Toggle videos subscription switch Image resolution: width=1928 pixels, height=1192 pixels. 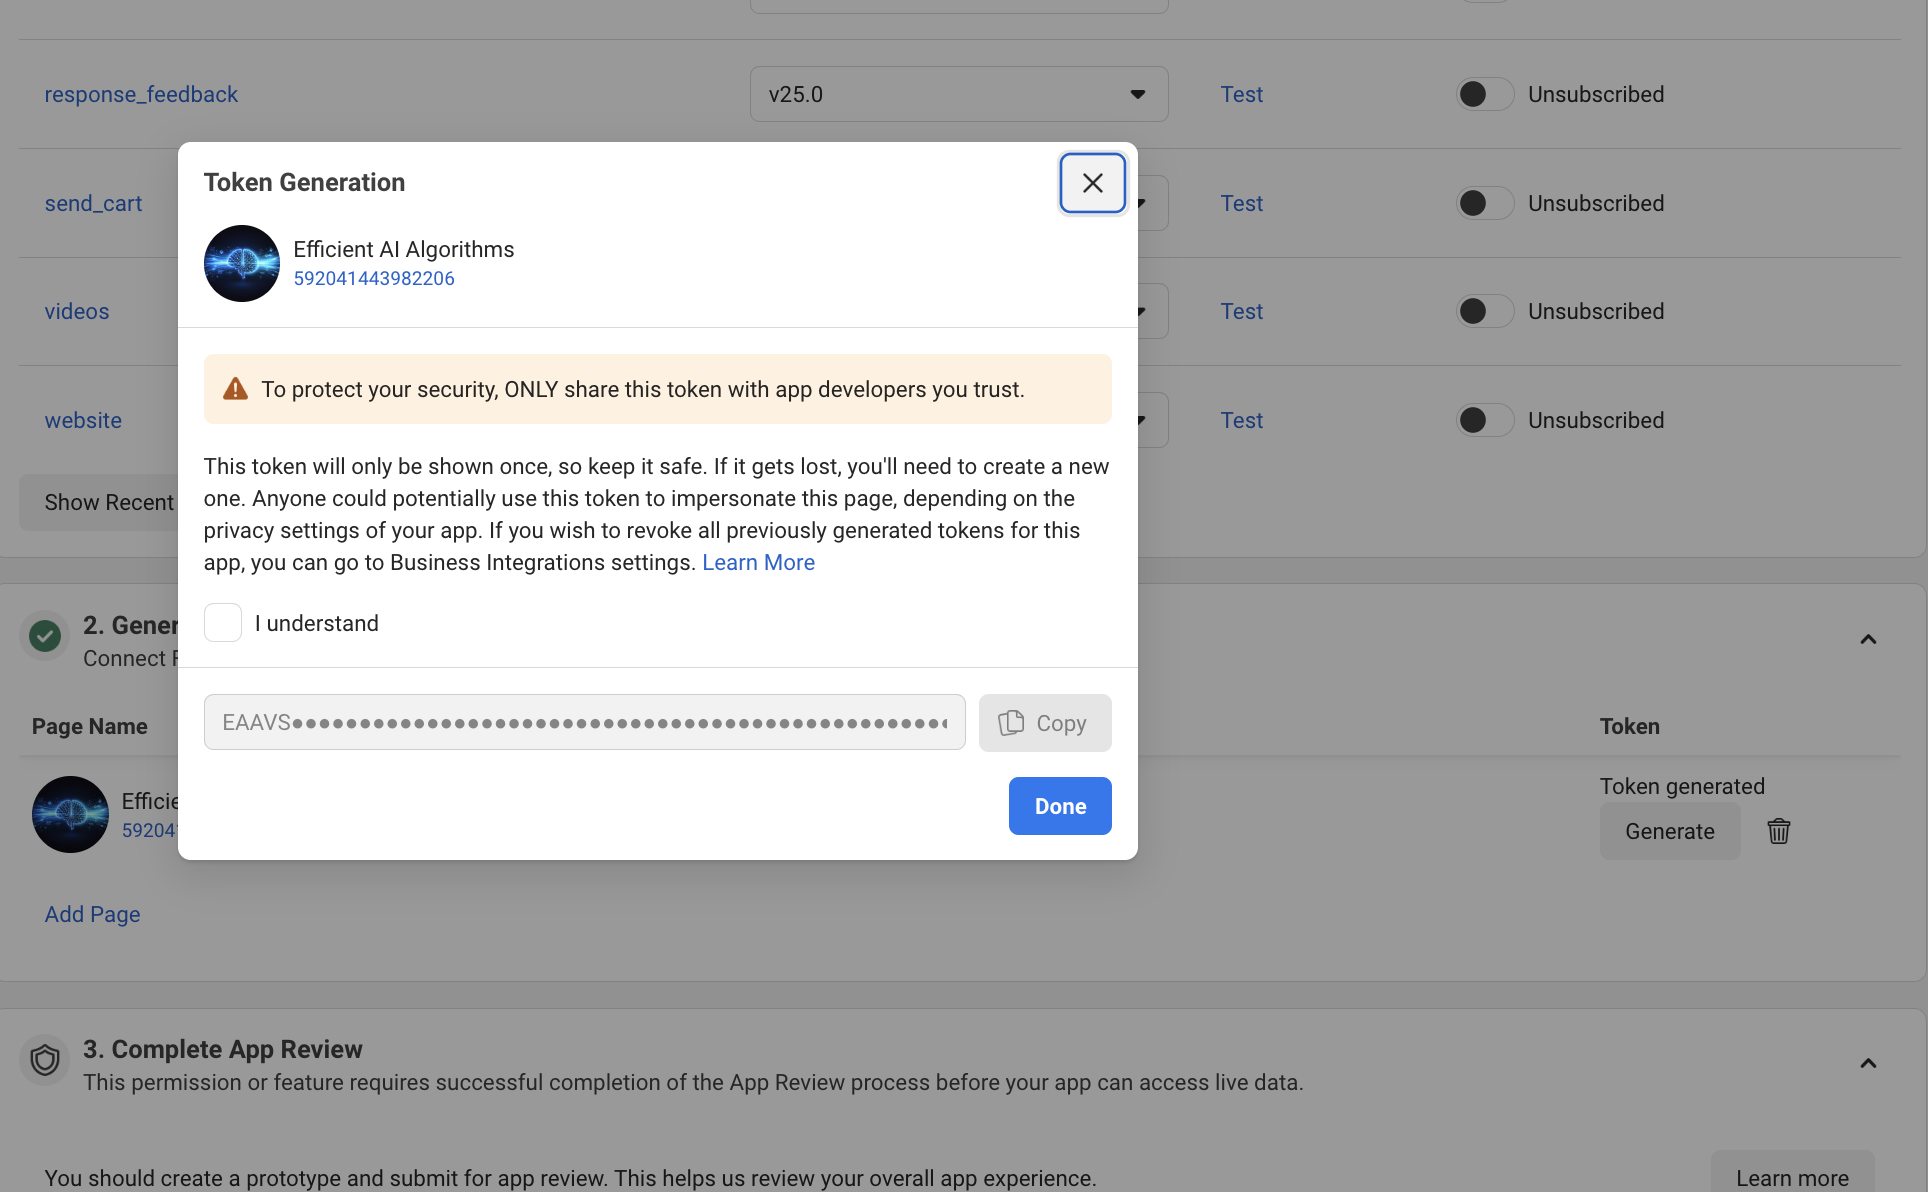[1485, 311]
